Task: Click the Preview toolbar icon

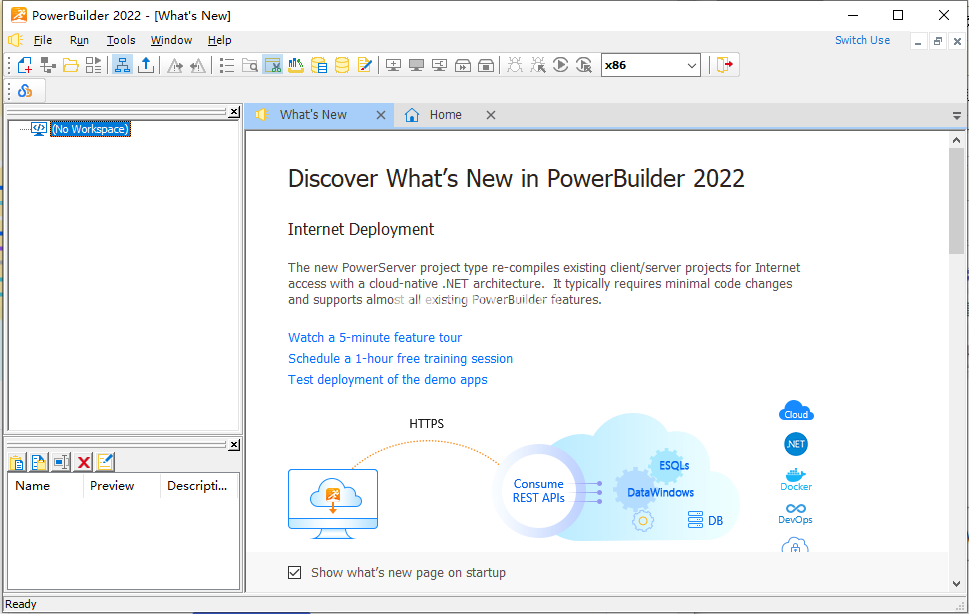Action: point(93,65)
